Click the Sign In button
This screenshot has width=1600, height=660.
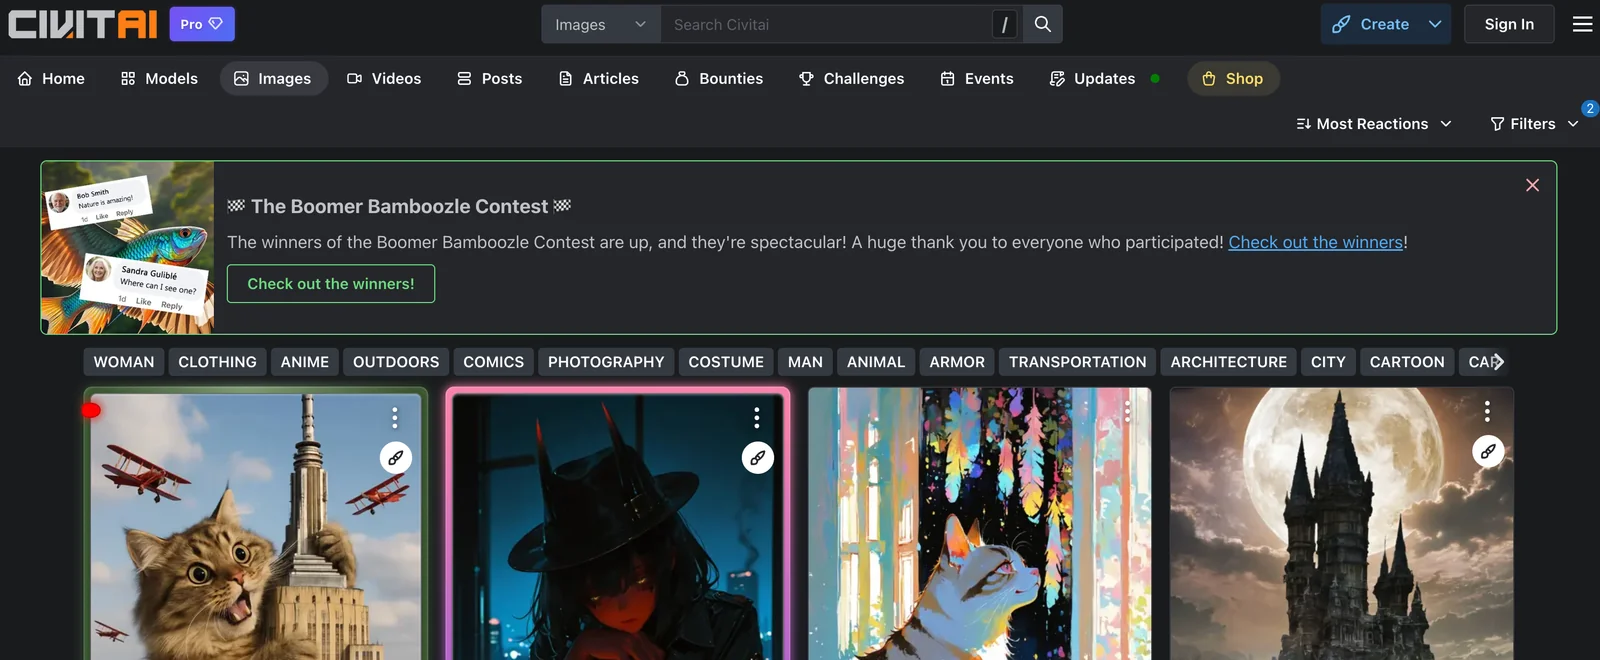pos(1508,24)
